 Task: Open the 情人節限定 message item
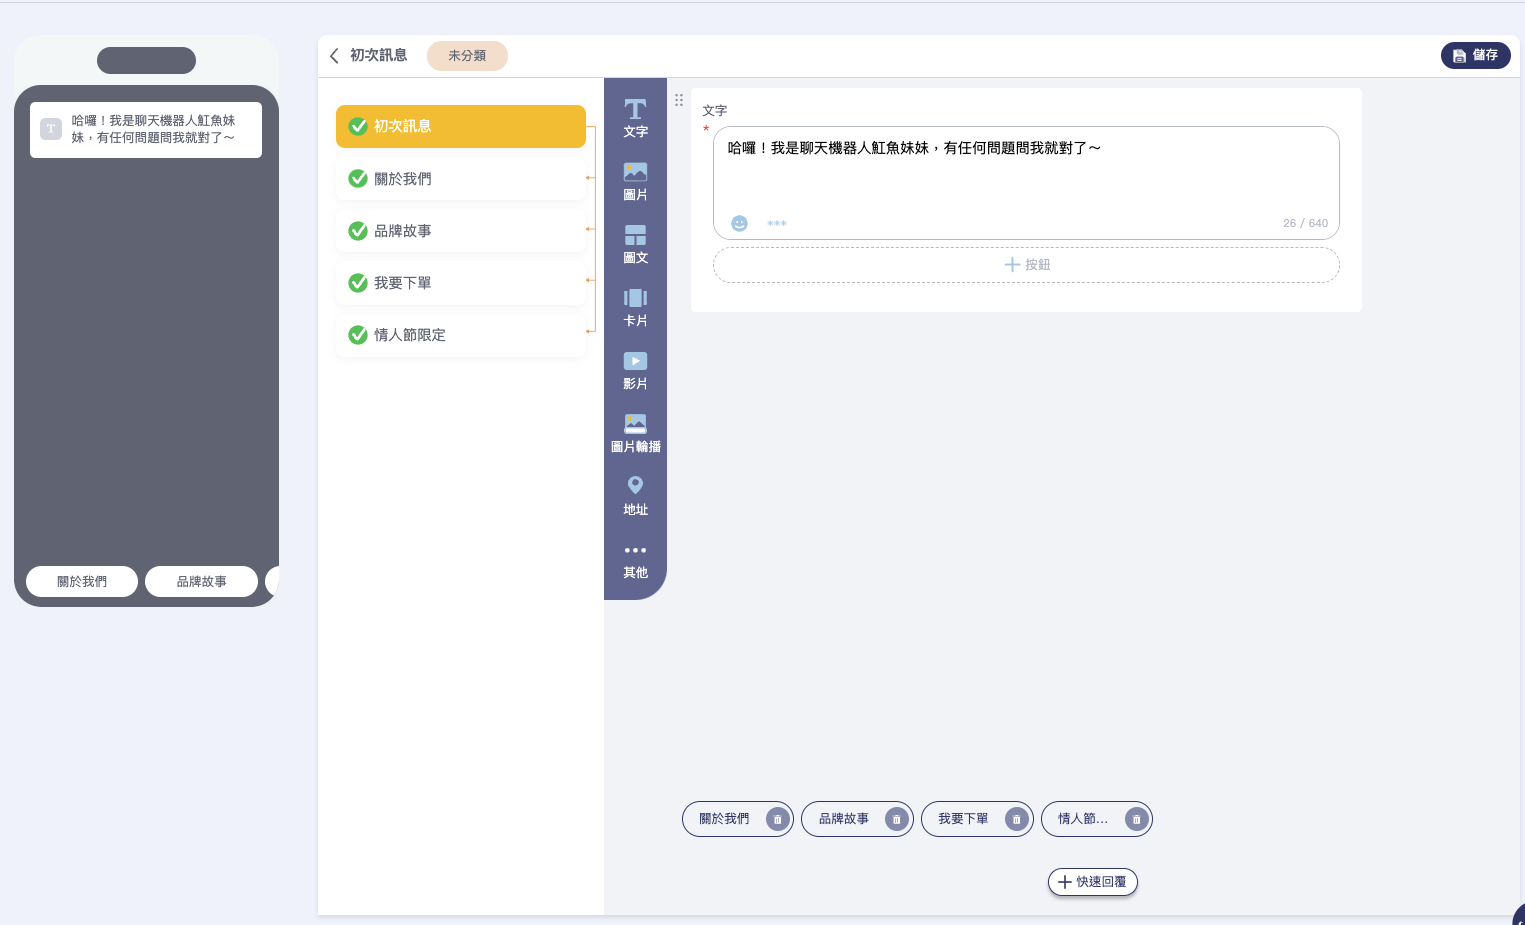point(460,335)
